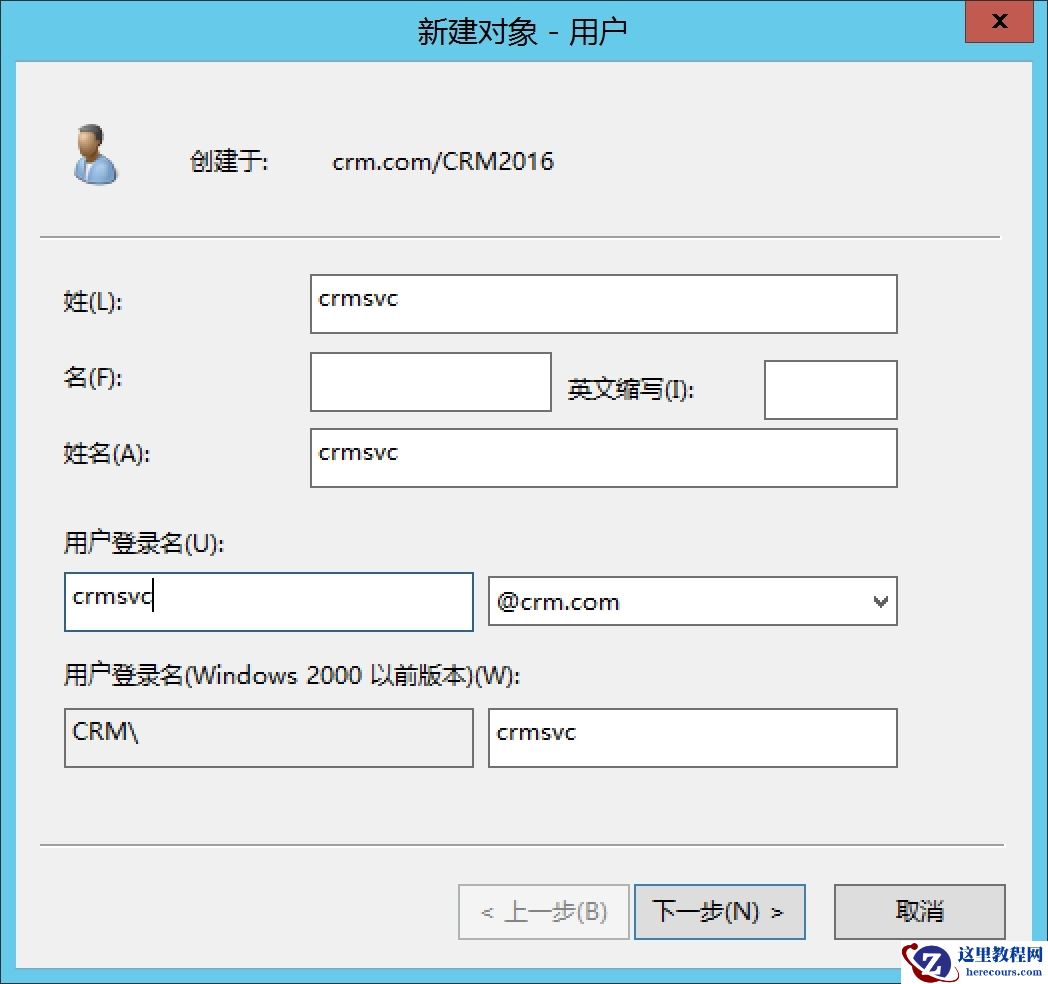This screenshot has width=1048, height=984.
Task: Select the 英文缩写(I) initials field
Action: pyautogui.click(x=830, y=390)
